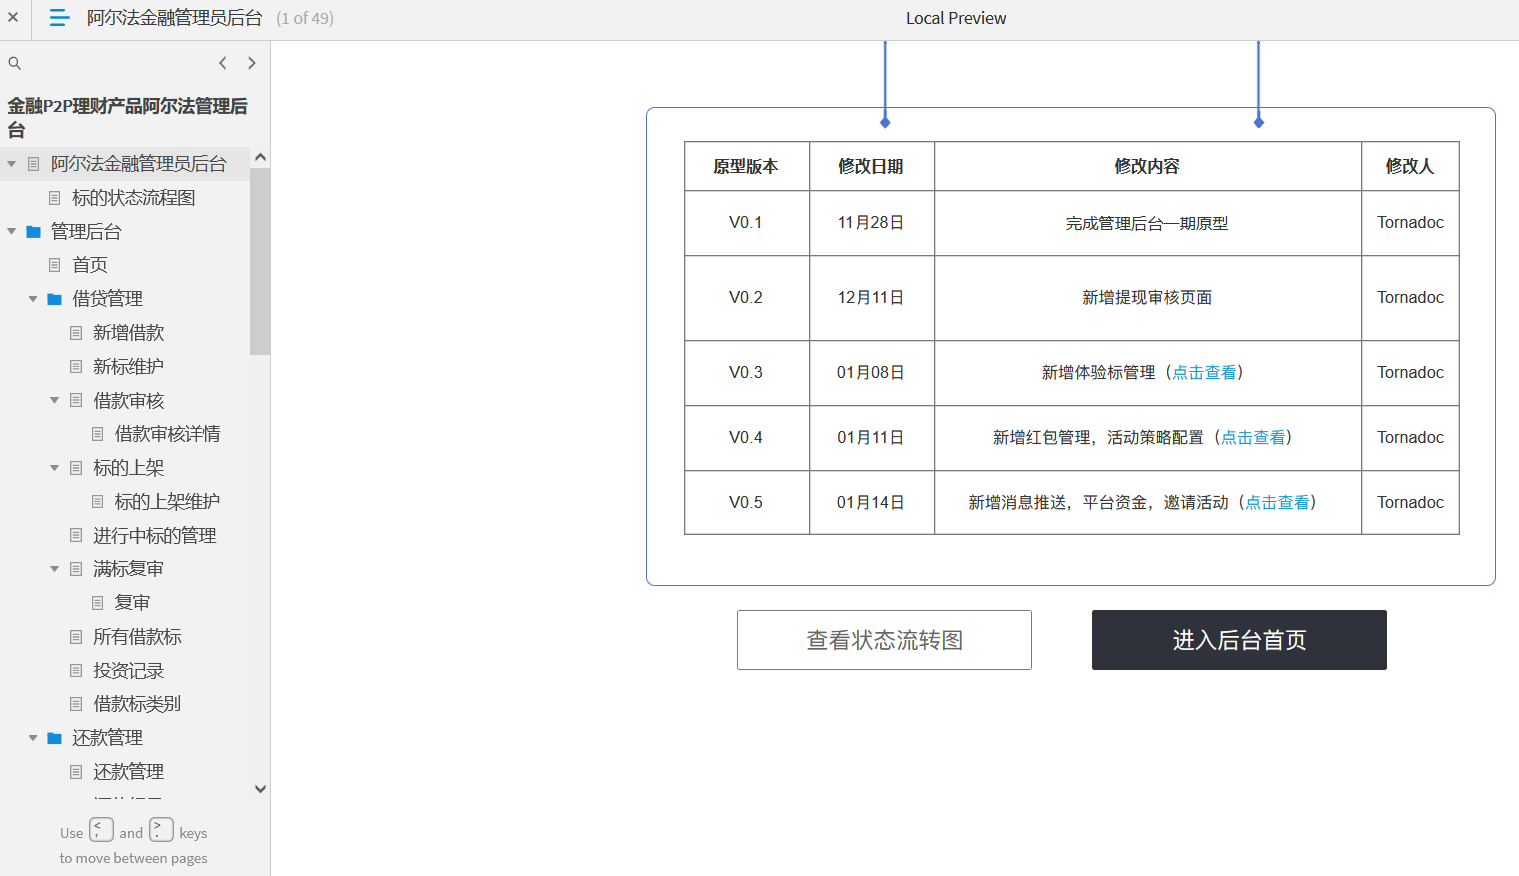This screenshot has height=876, width=1519.
Task: Click the project title 阿尔法金融管理员后台 in header
Action: coord(174,18)
